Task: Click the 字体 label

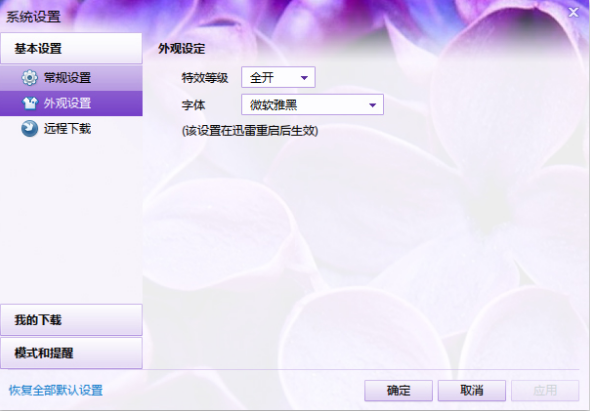Action: 193,105
